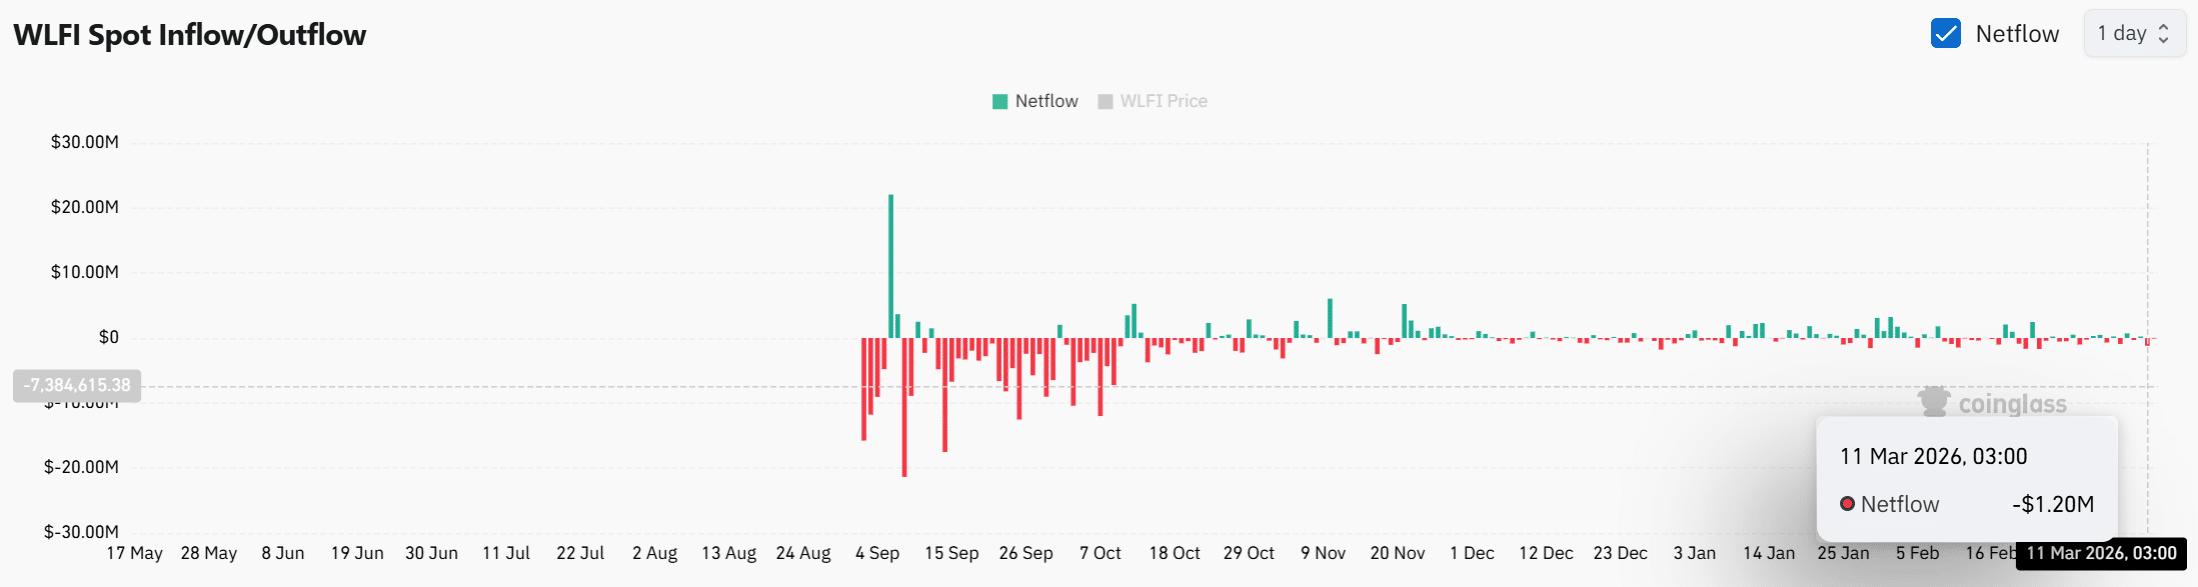Screen dimensions: 2198x587
Task: Click the 9 Nov x-axis date label
Action: 1322,553
